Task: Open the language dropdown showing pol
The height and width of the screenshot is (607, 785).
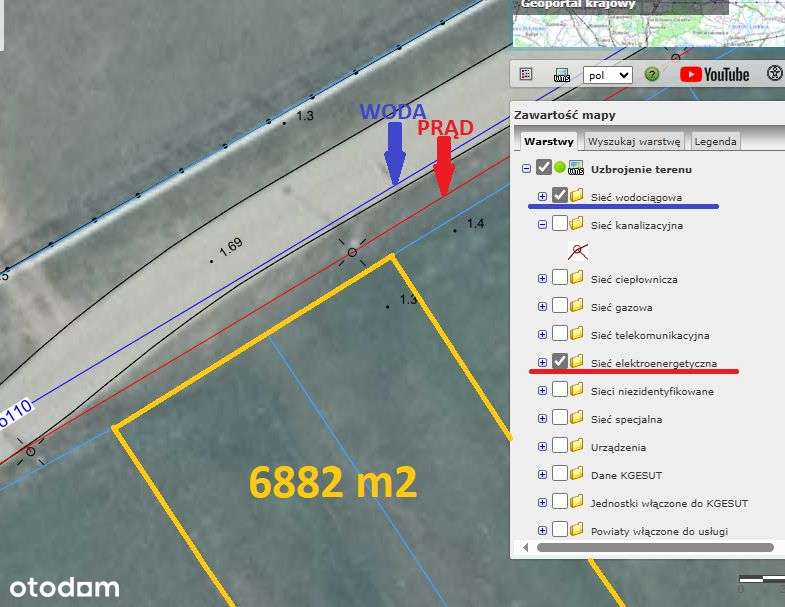Action: [x=607, y=75]
